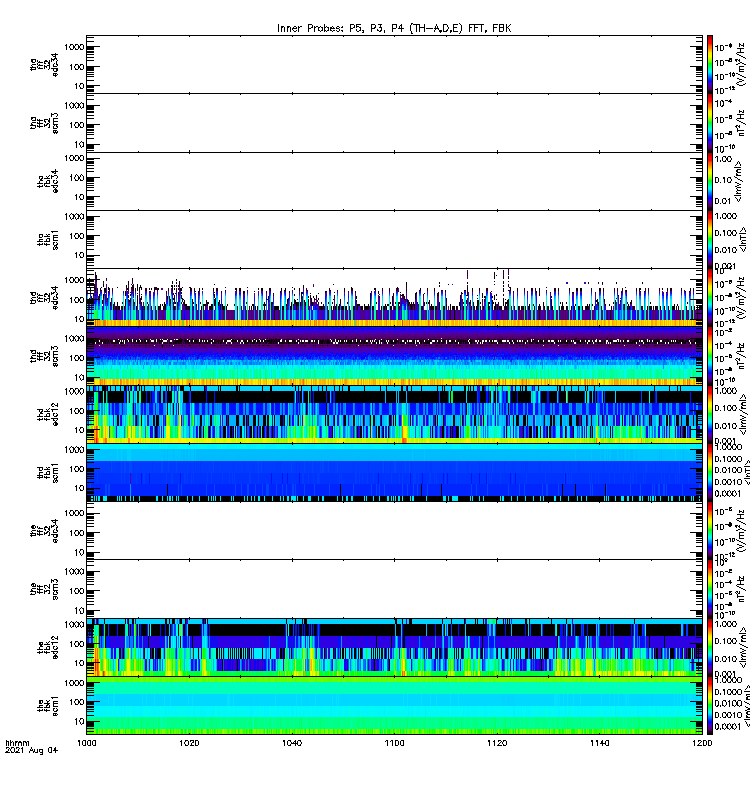Select the "thd fff 32 scm3" panel label
The height and width of the screenshot is (800, 750).
pos(44,356)
